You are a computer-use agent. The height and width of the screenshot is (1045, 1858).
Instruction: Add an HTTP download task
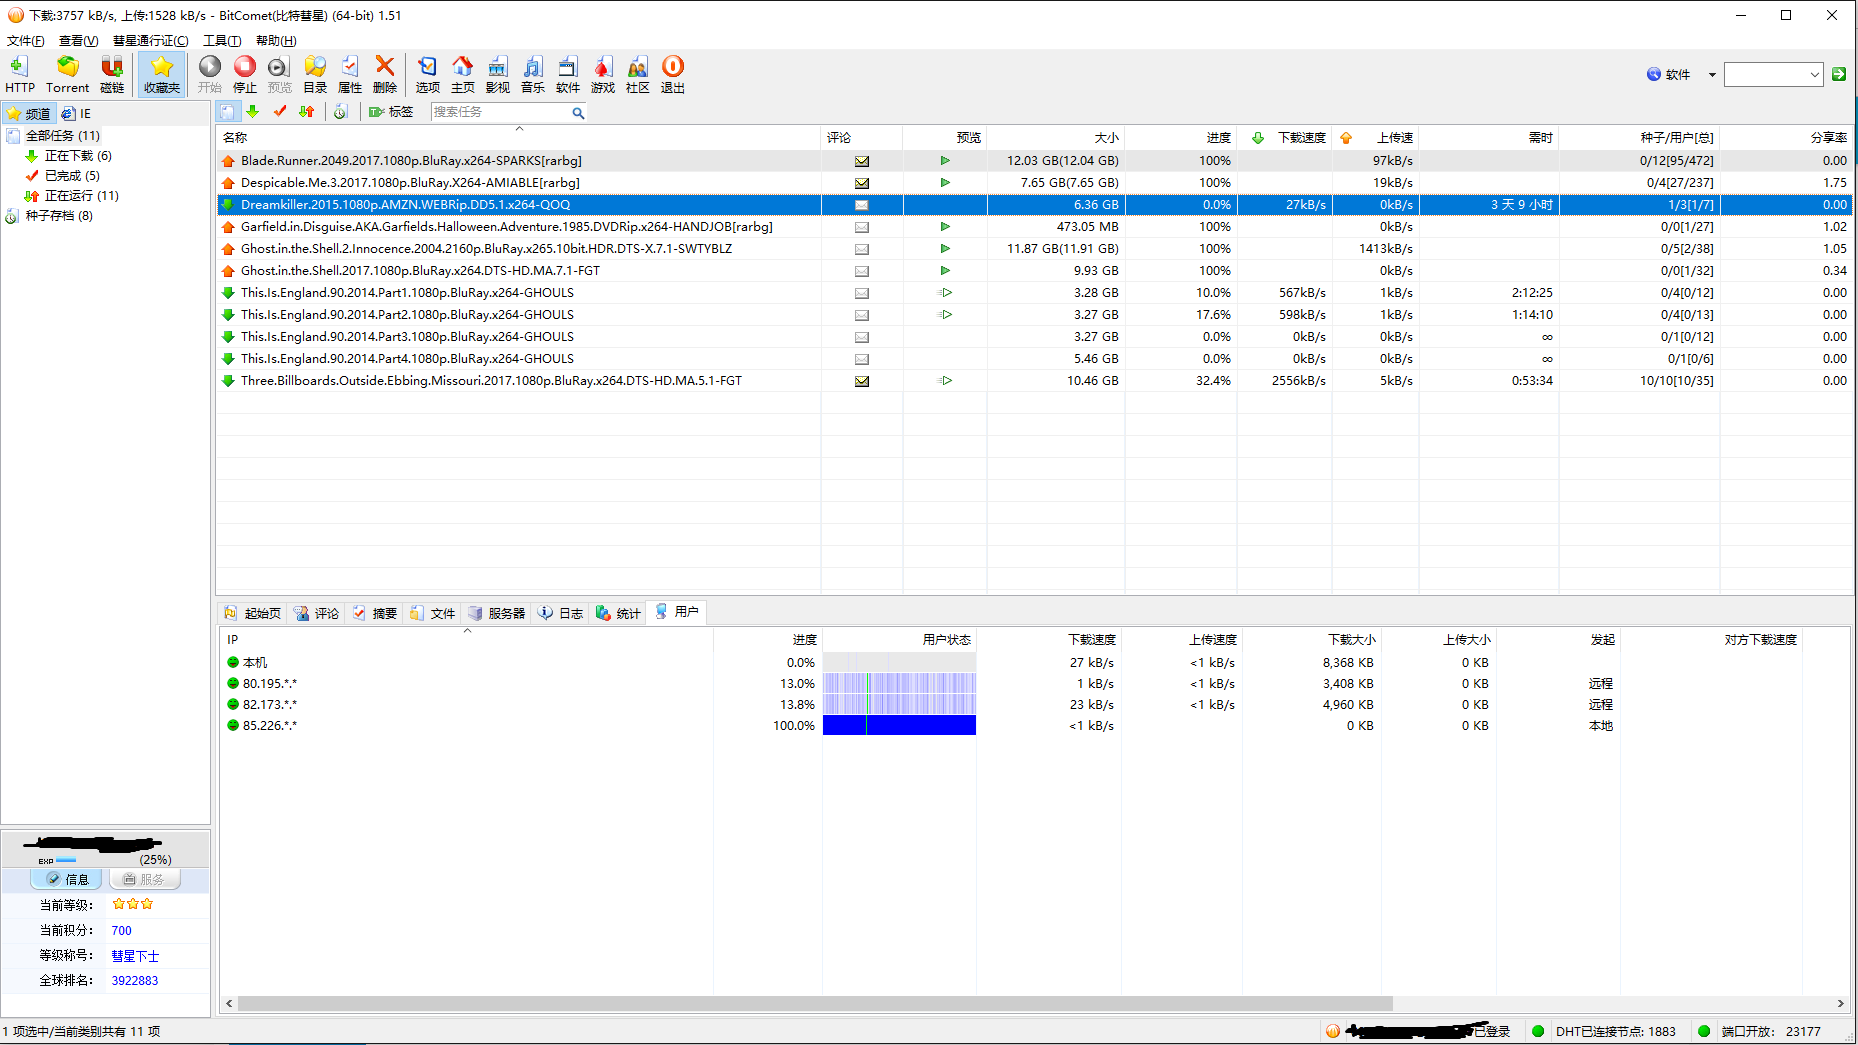pyautogui.click(x=19, y=74)
